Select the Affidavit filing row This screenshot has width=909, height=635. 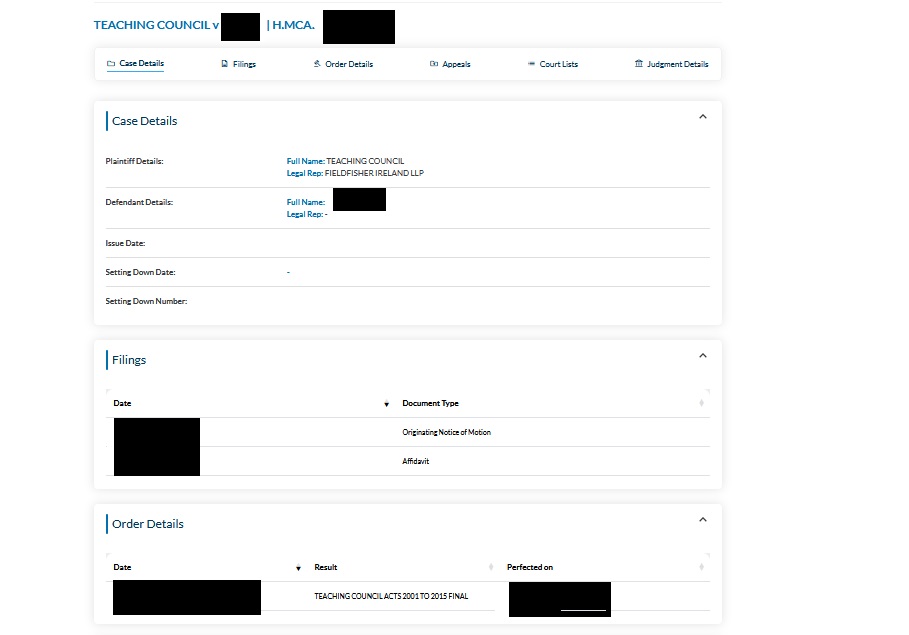pos(408,461)
